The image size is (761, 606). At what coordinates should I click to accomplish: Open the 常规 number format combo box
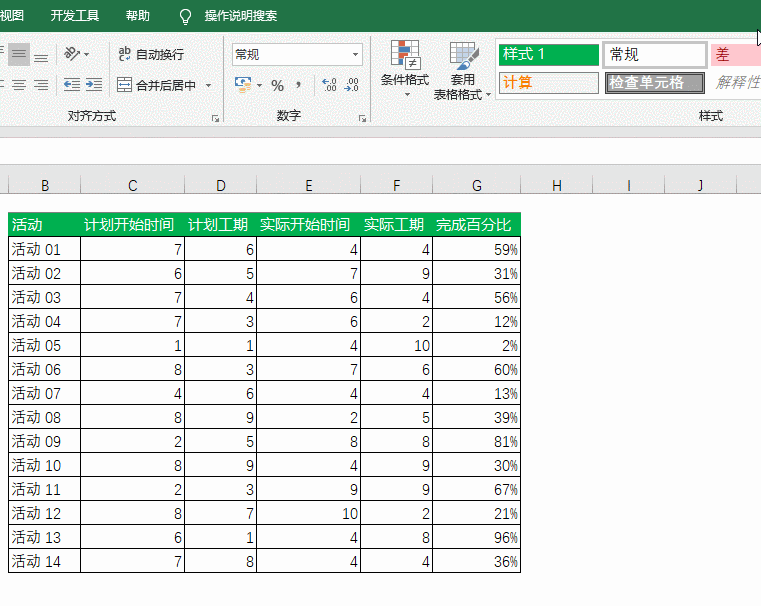pos(297,54)
